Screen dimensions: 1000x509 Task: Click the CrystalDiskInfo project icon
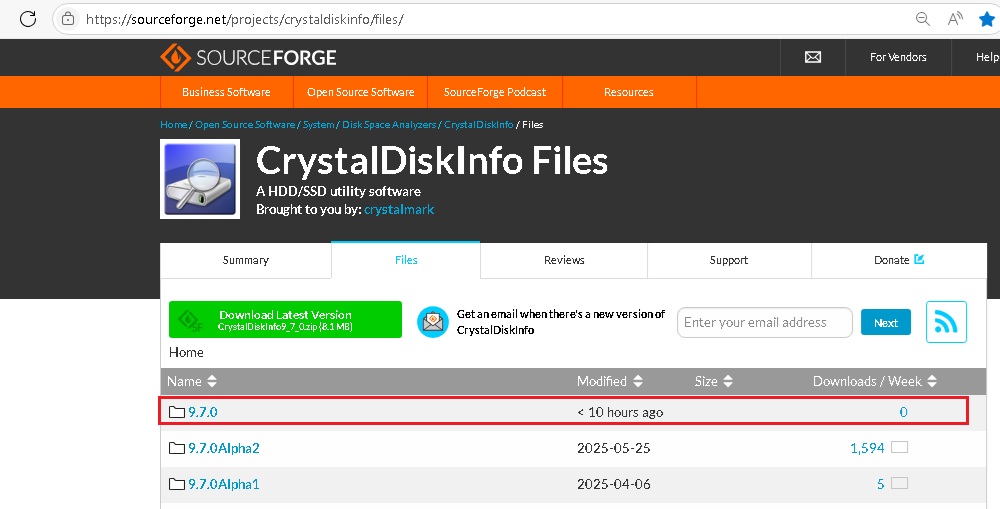[200, 179]
